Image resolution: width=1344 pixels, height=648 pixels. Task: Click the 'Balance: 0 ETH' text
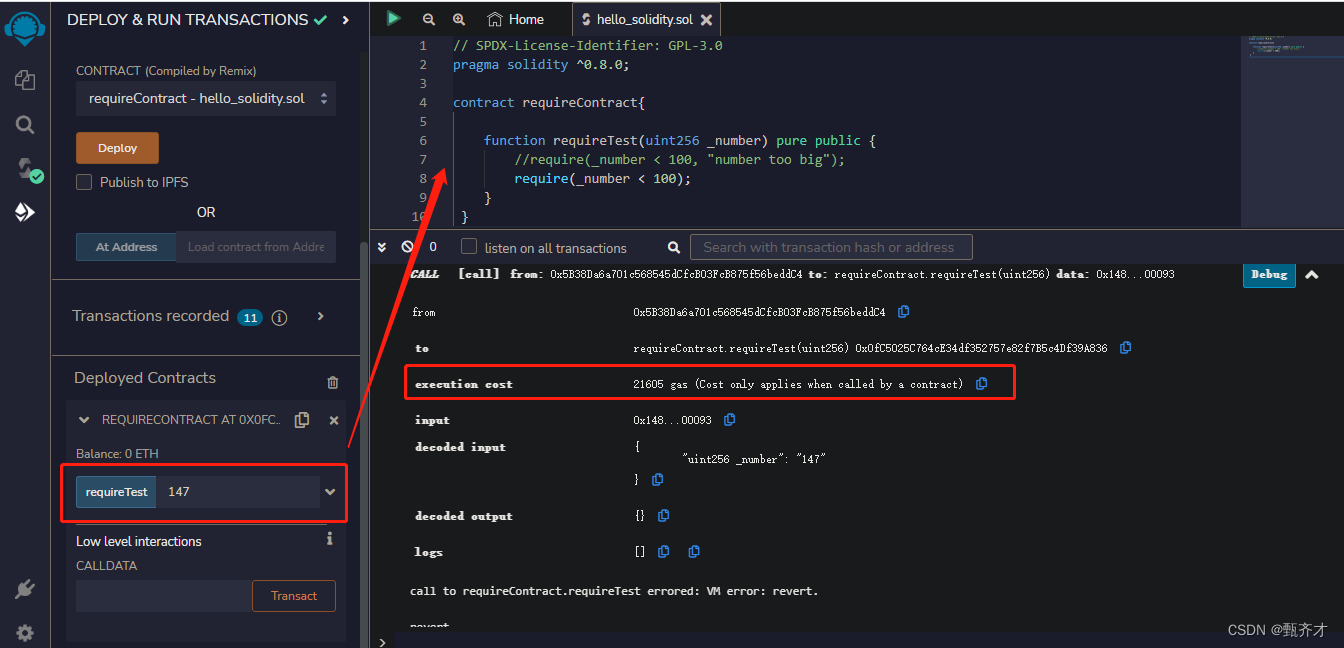click(117, 454)
